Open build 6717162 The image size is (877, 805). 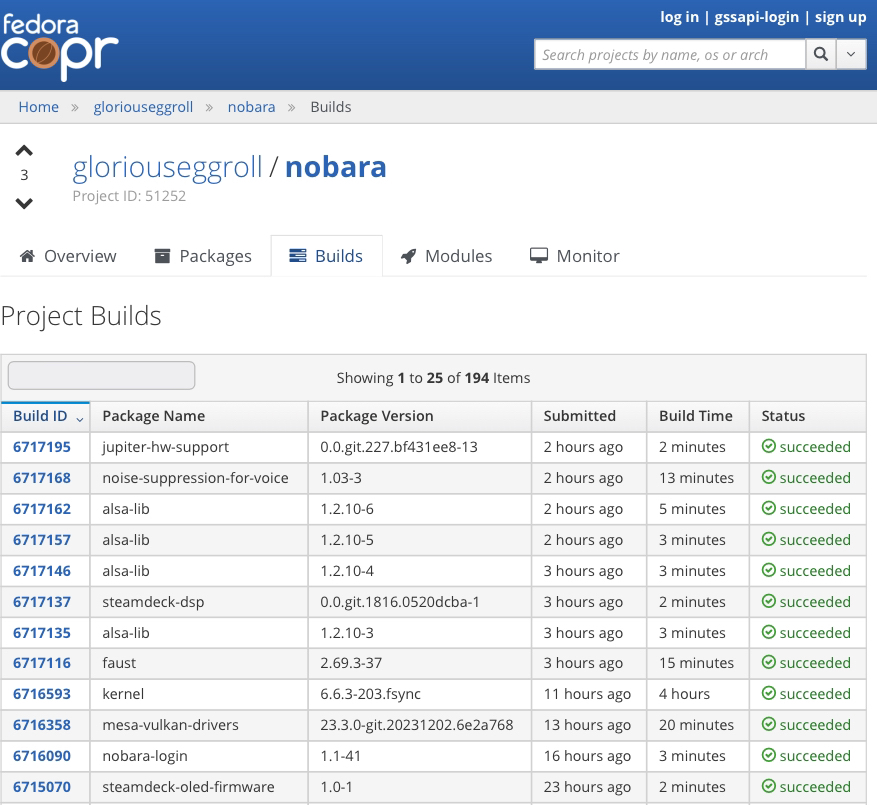42,509
